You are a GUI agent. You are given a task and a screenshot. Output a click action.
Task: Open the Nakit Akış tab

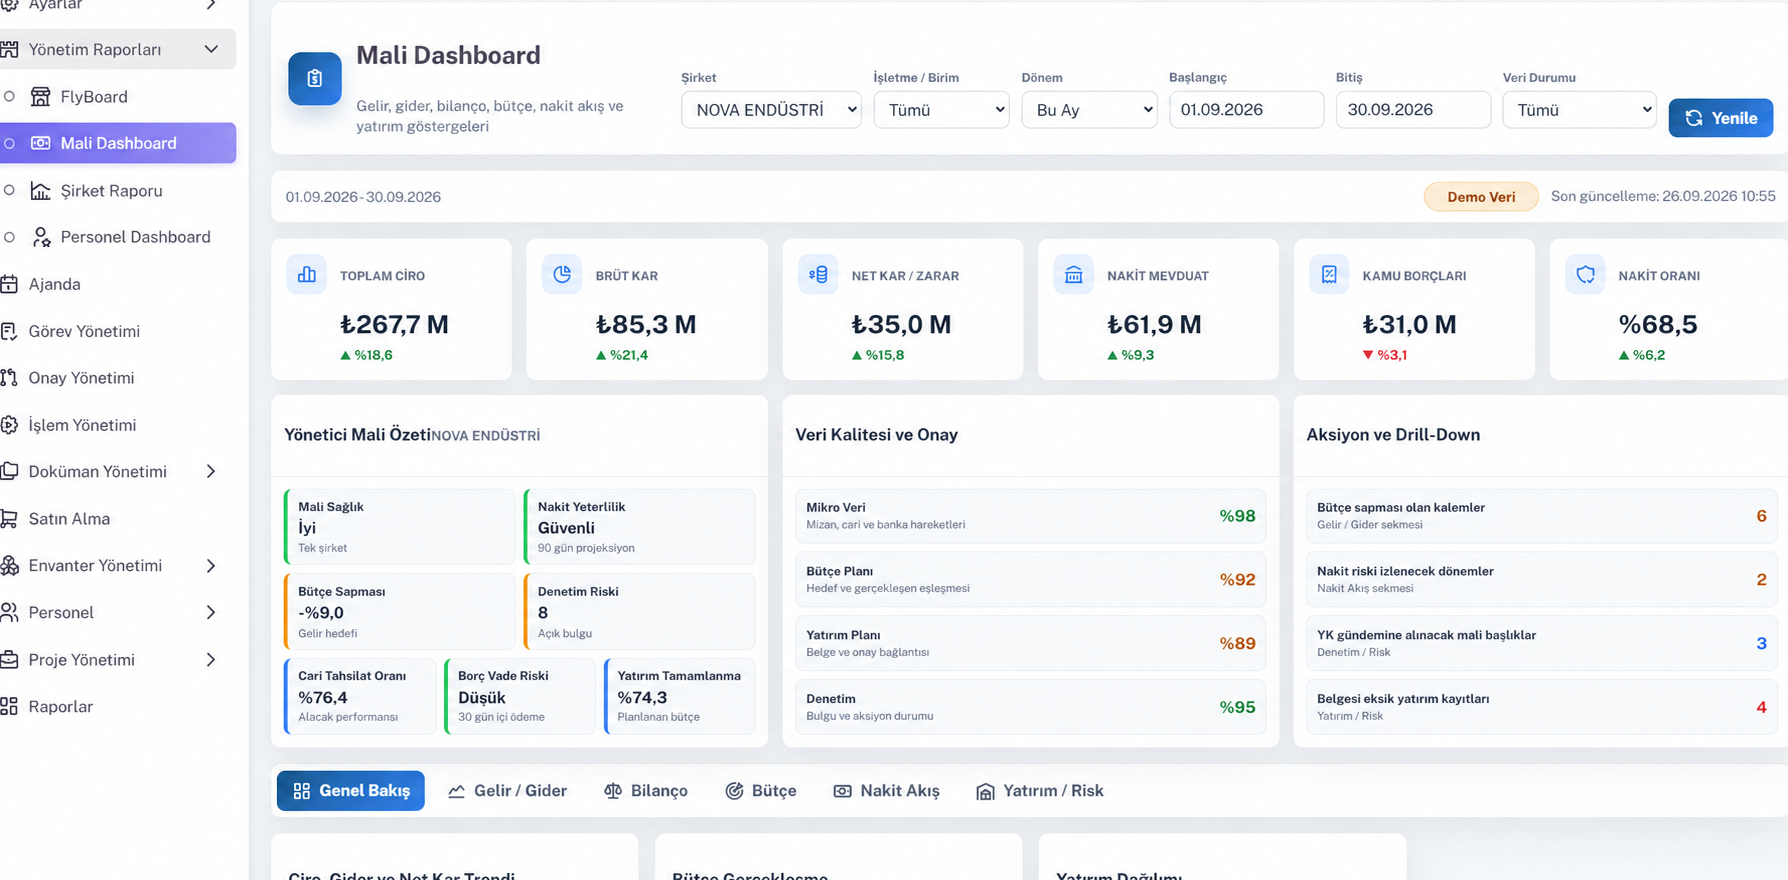(x=886, y=791)
